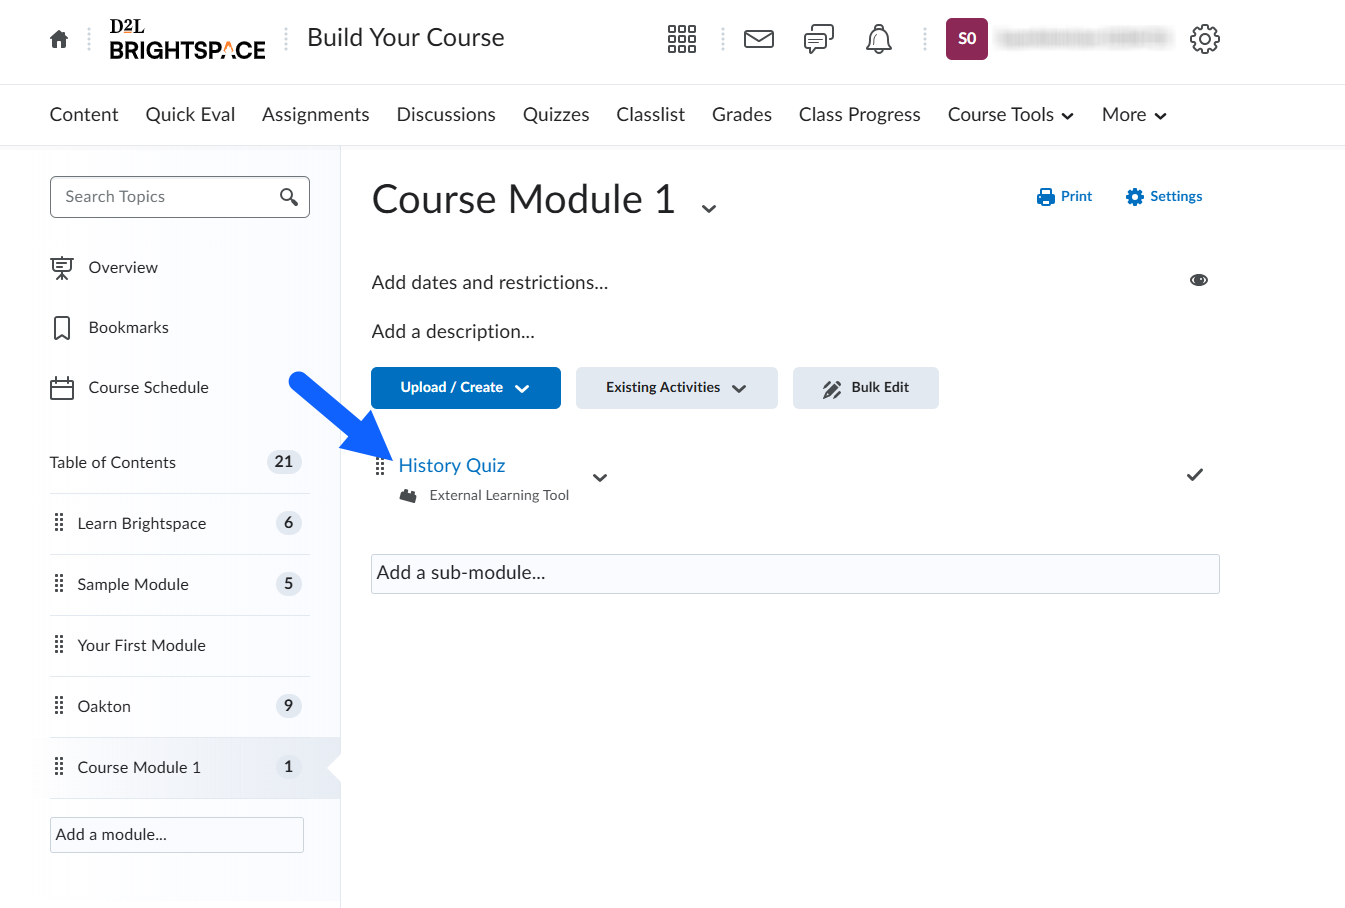This screenshot has height=908, width=1345.
Task: Open the History Quiz link
Action: pyautogui.click(x=452, y=465)
